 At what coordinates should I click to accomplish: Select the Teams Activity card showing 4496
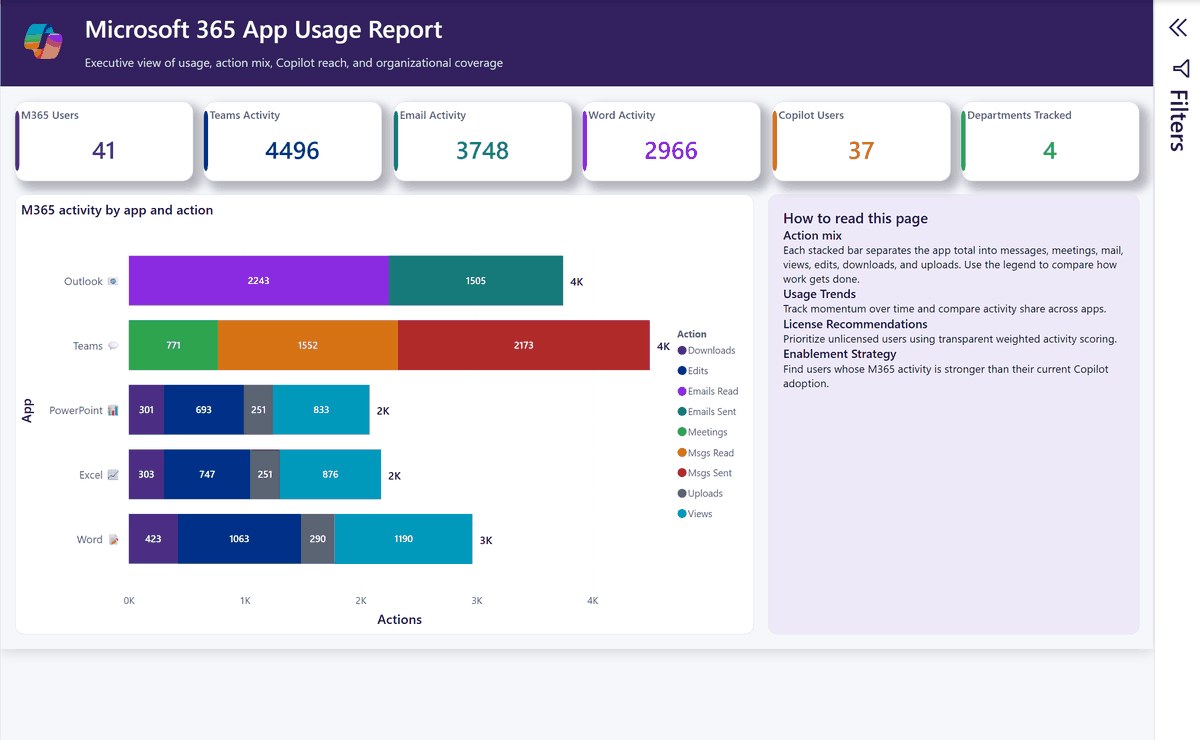tap(293, 141)
